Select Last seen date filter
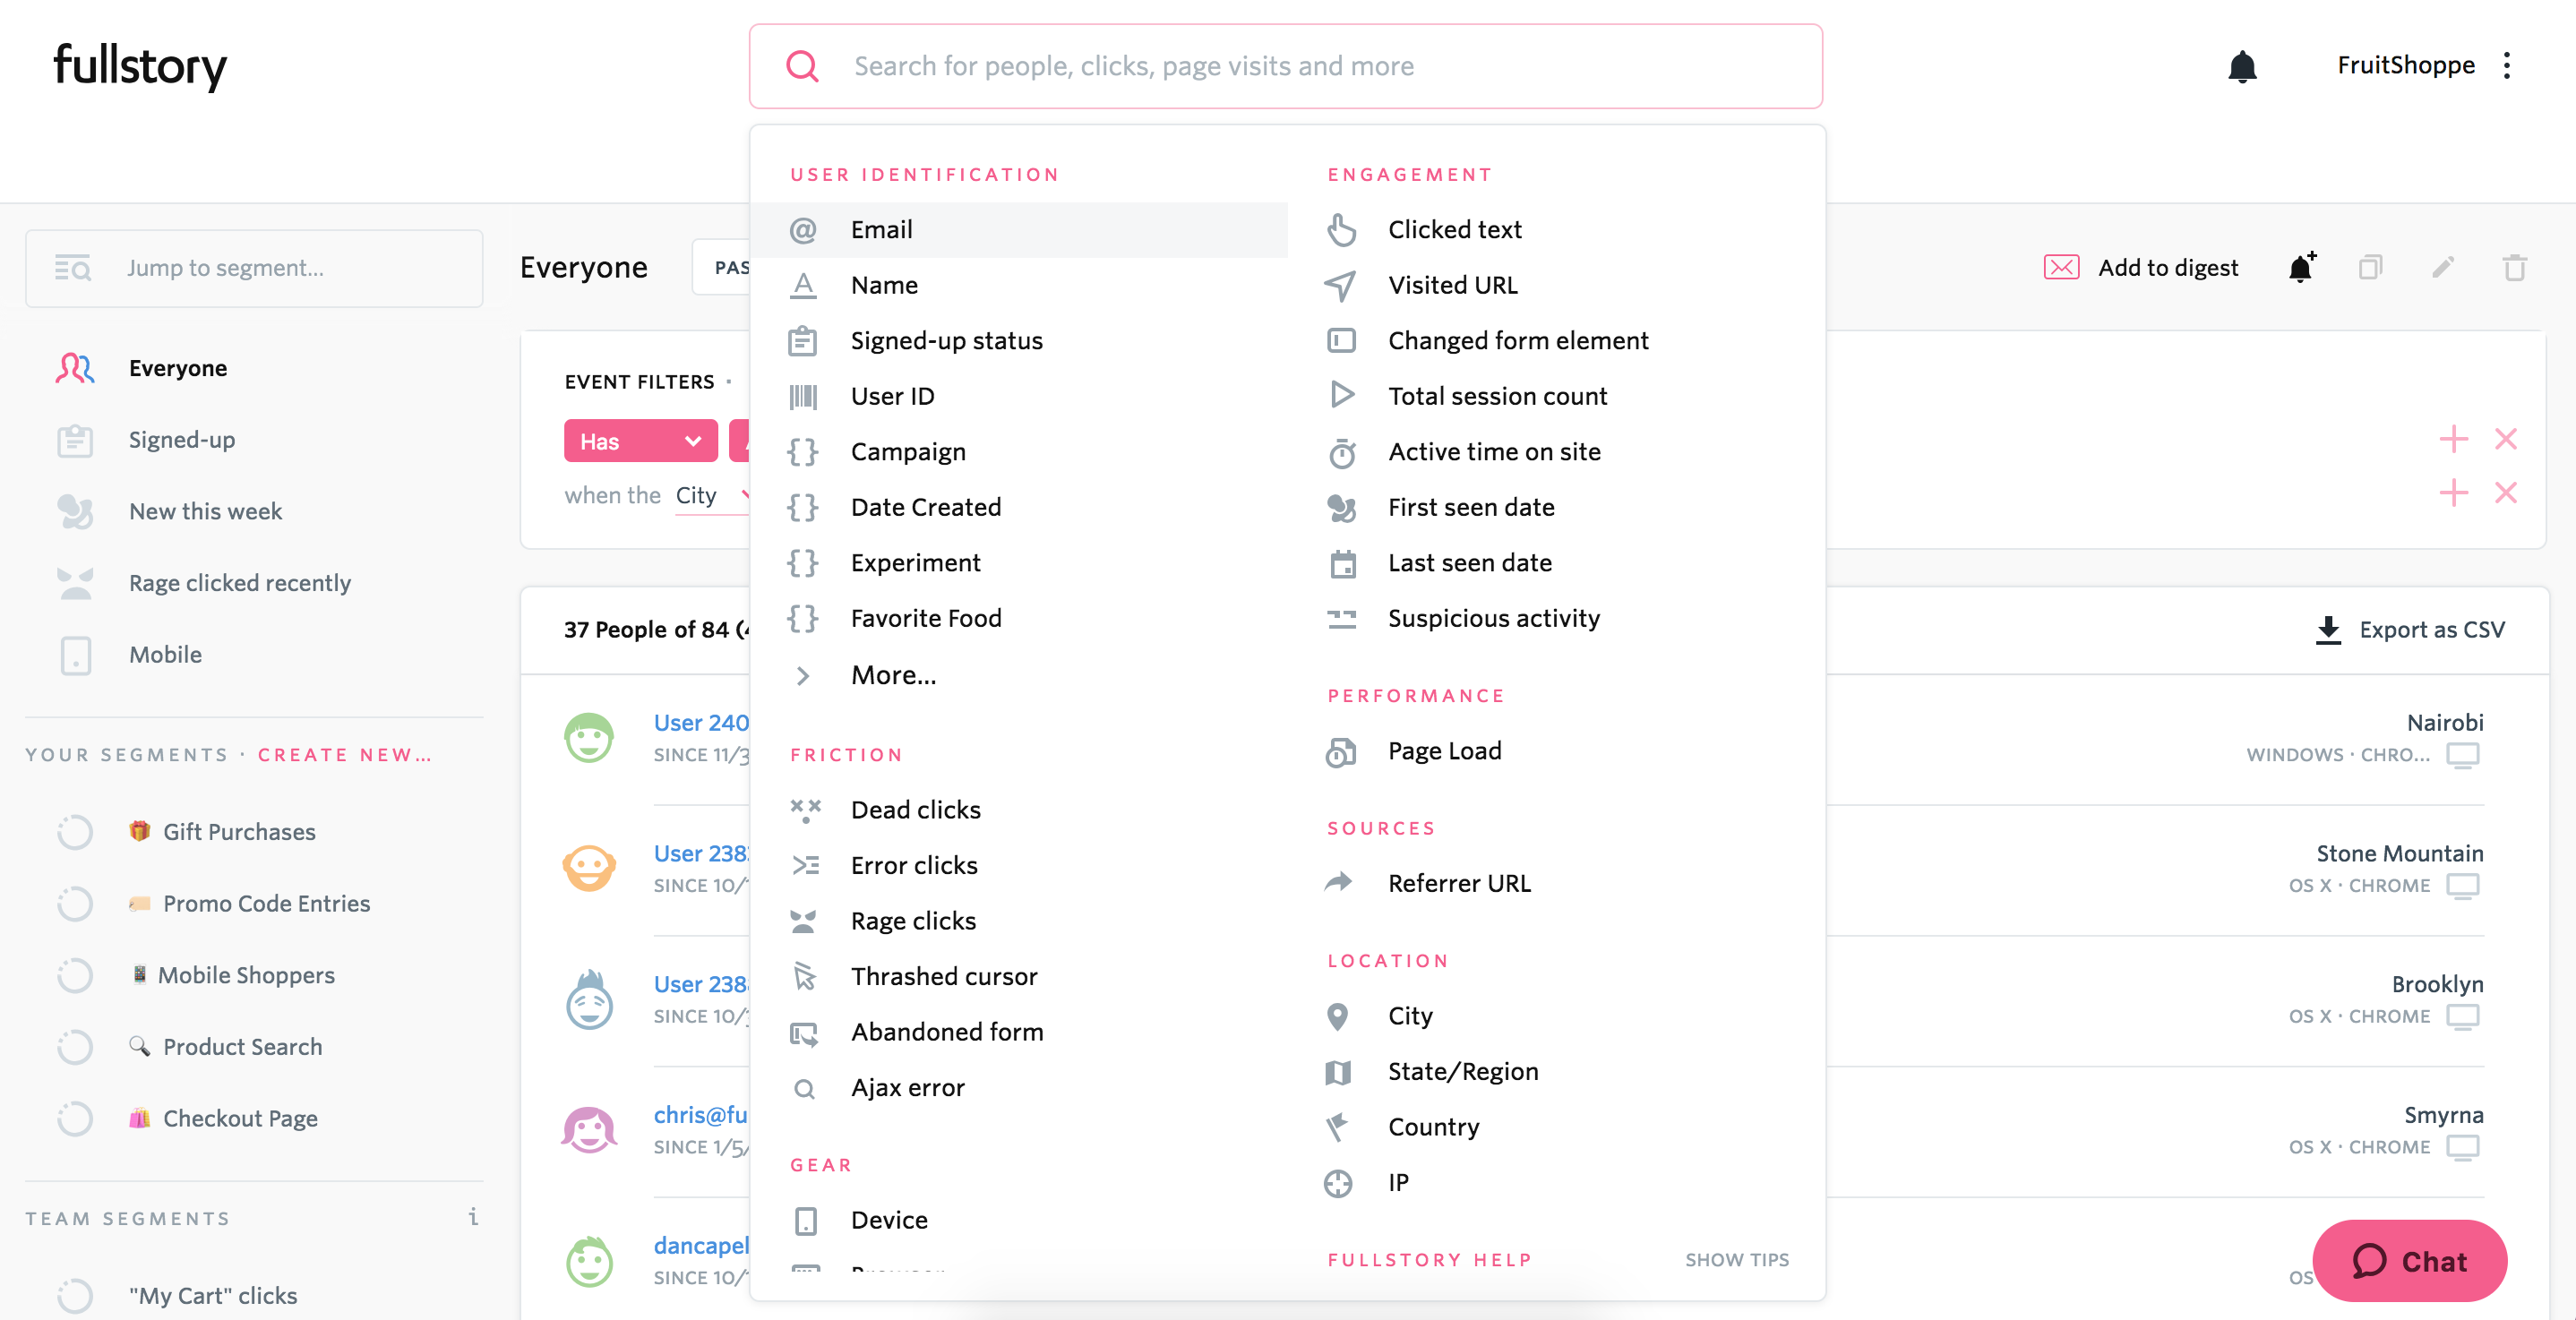 1556,563
